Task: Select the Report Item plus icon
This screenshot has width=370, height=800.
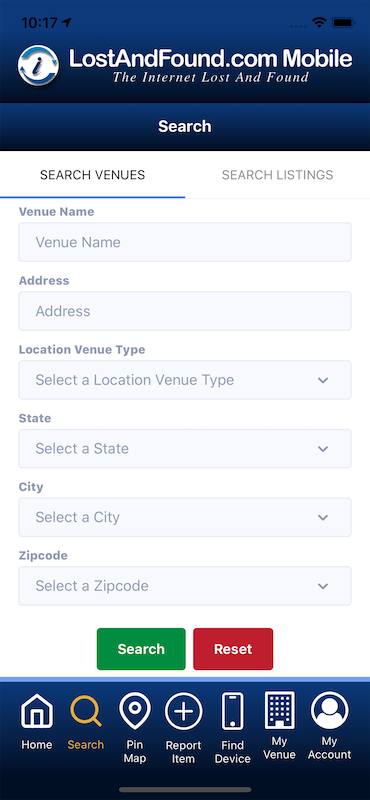Action: 184,711
